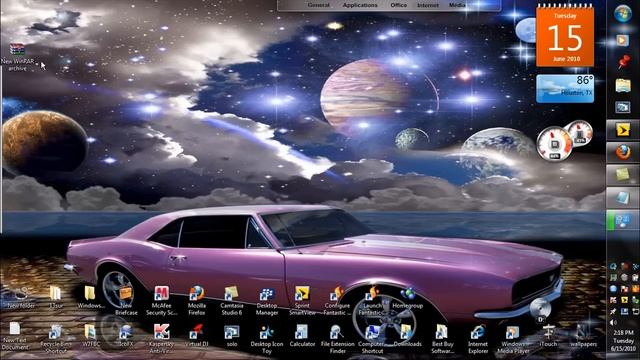Open the Homegroup desktop icon
640x360 pixels.
(407, 298)
